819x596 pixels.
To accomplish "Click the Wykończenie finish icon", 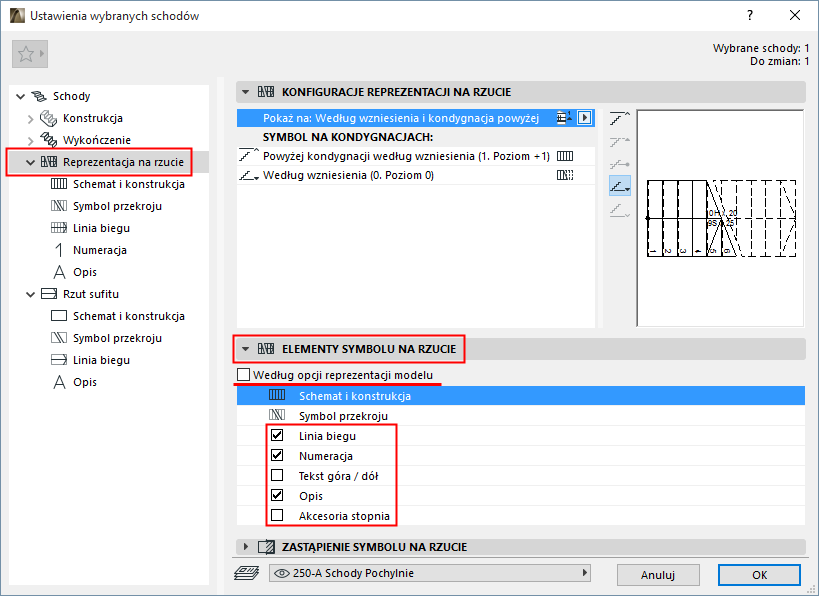I will pos(49,140).
